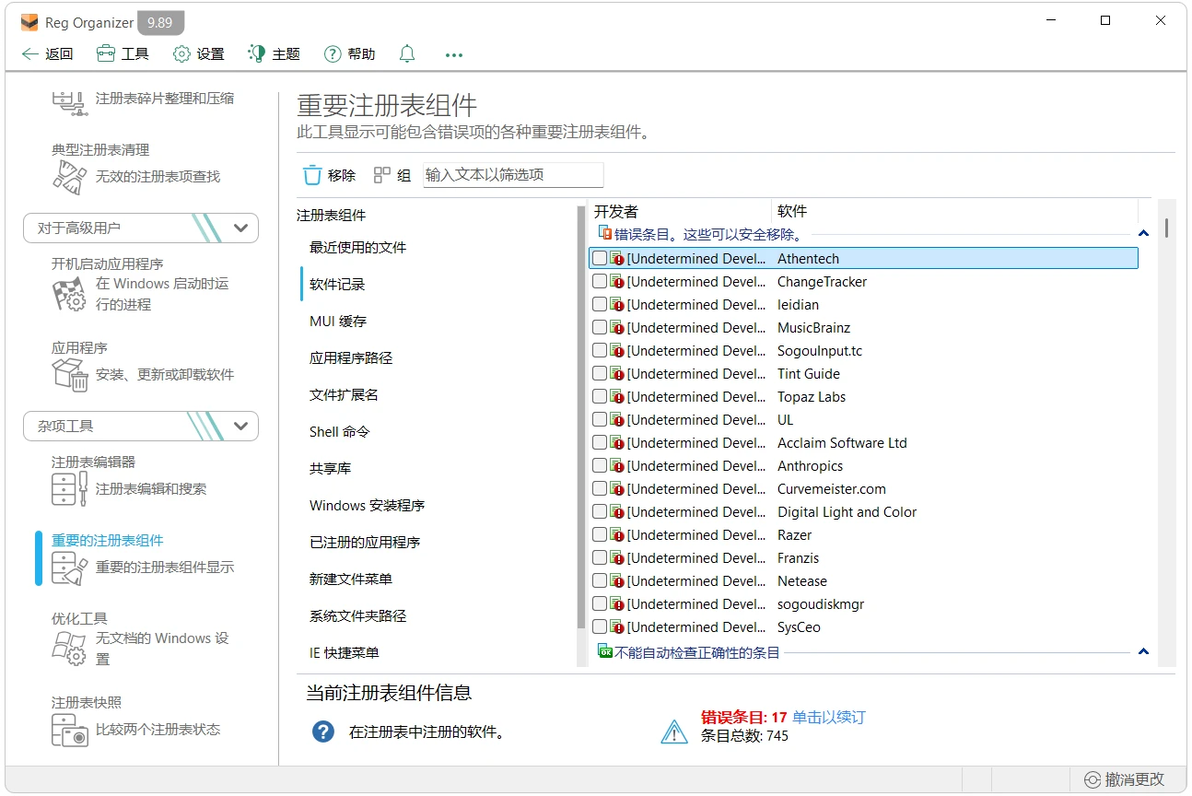Click the 单击以续订 link
This screenshot has height=796, width=1192.
(x=829, y=717)
